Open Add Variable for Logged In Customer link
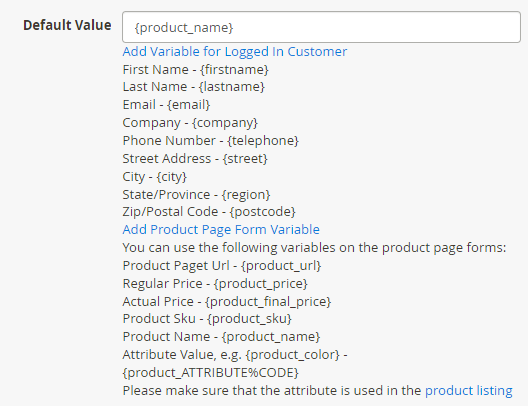Viewport: 528px width, 406px height. pos(235,52)
